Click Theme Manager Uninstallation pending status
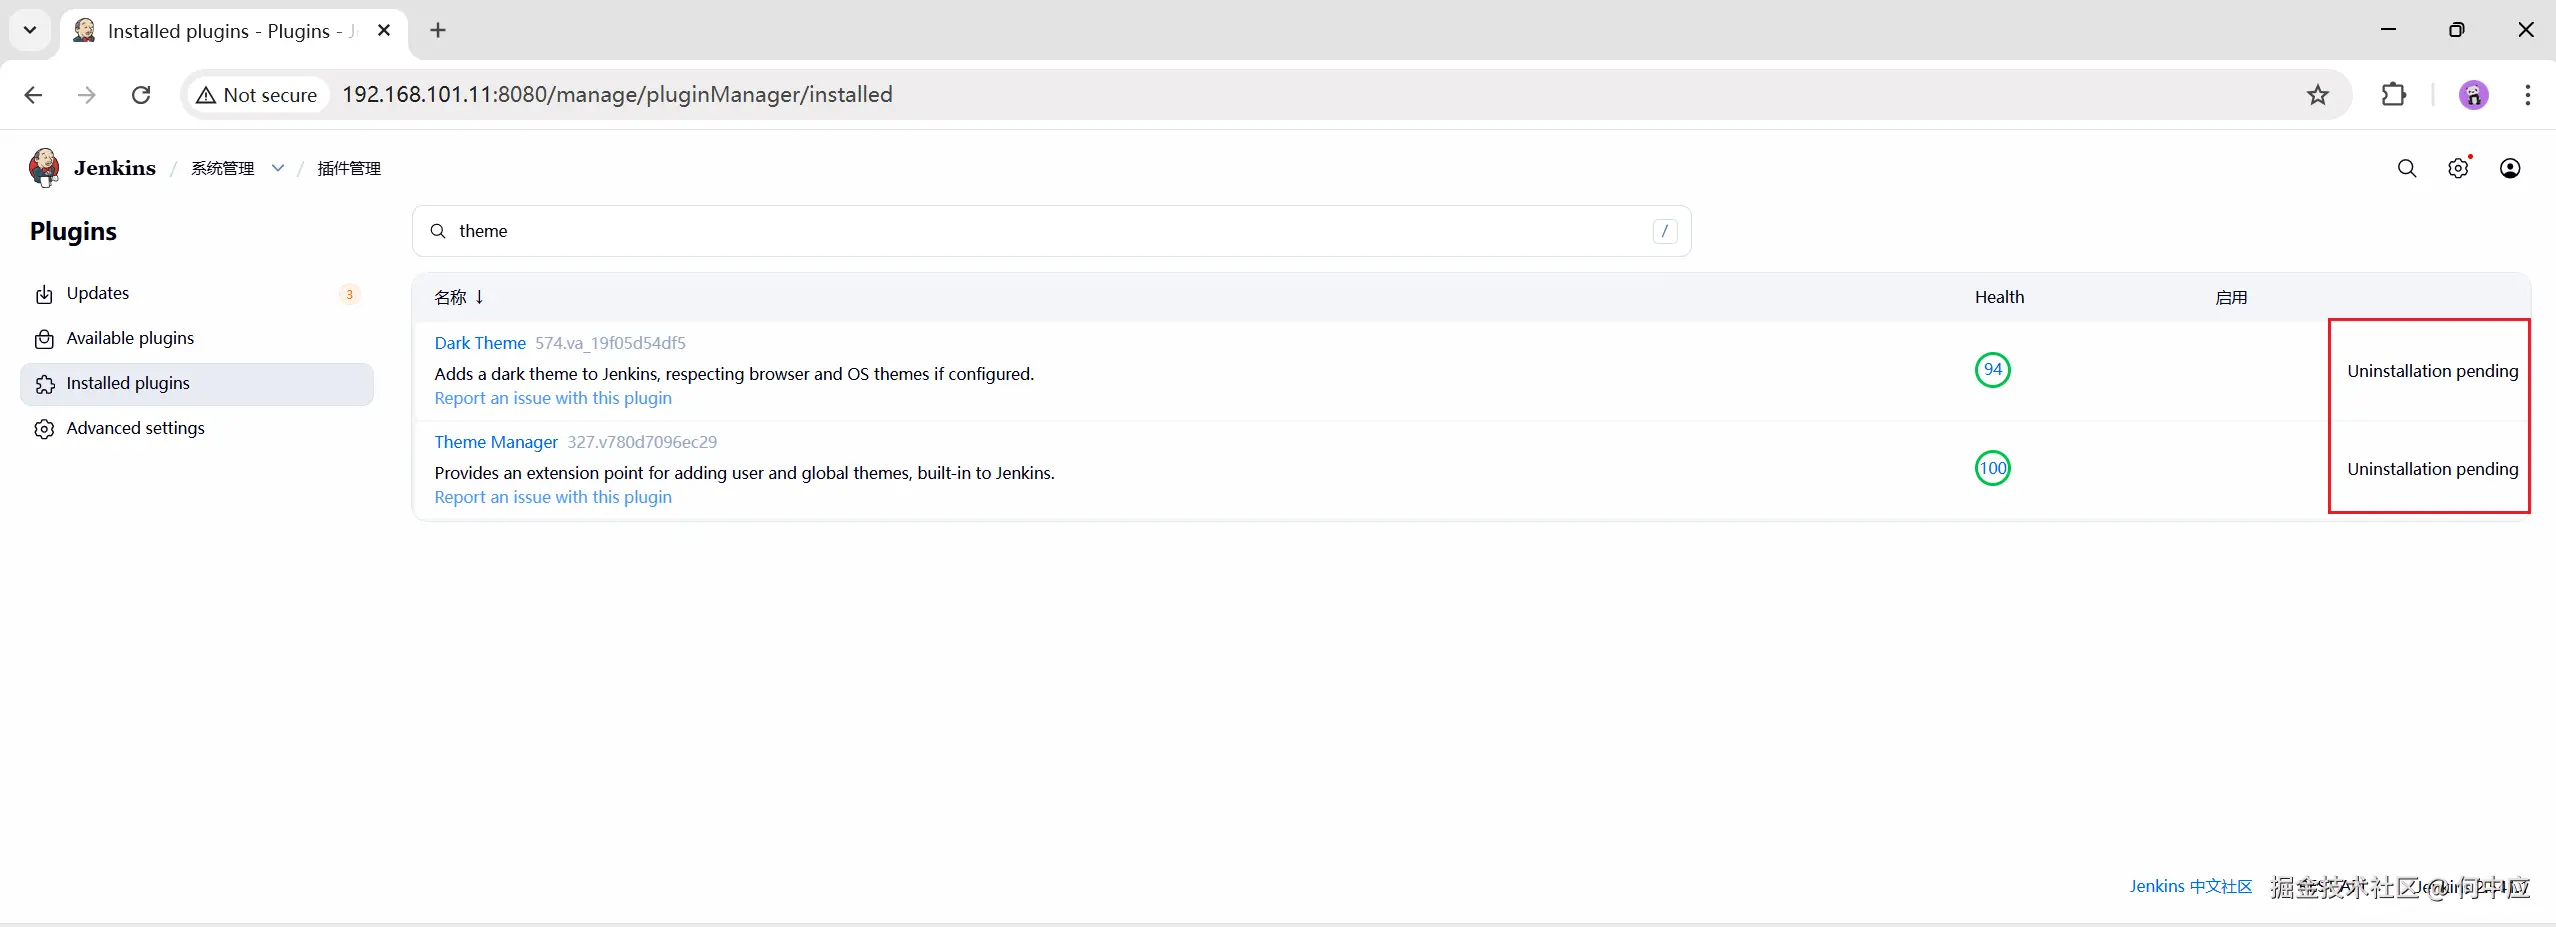 tap(2432, 469)
